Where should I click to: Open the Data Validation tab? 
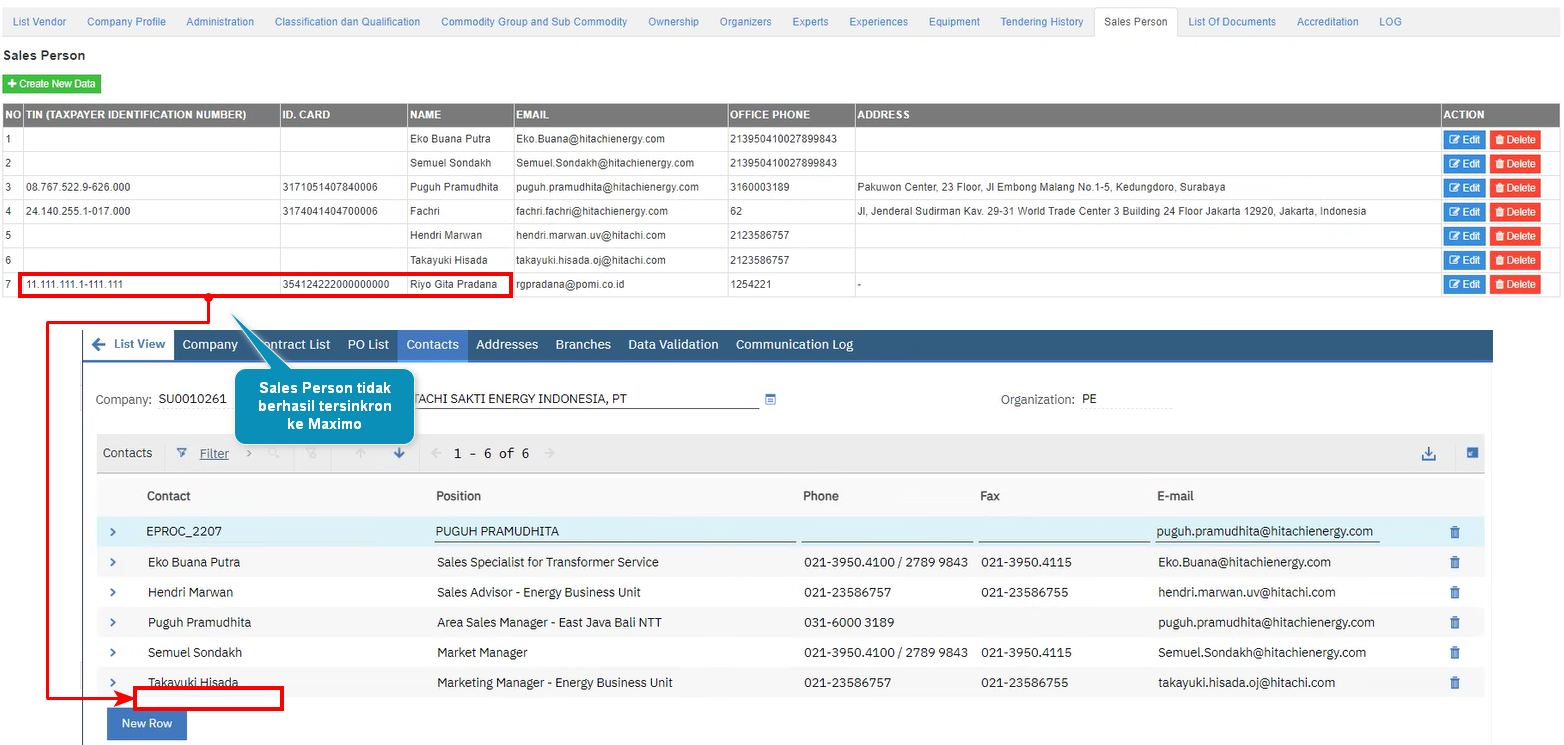(673, 344)
